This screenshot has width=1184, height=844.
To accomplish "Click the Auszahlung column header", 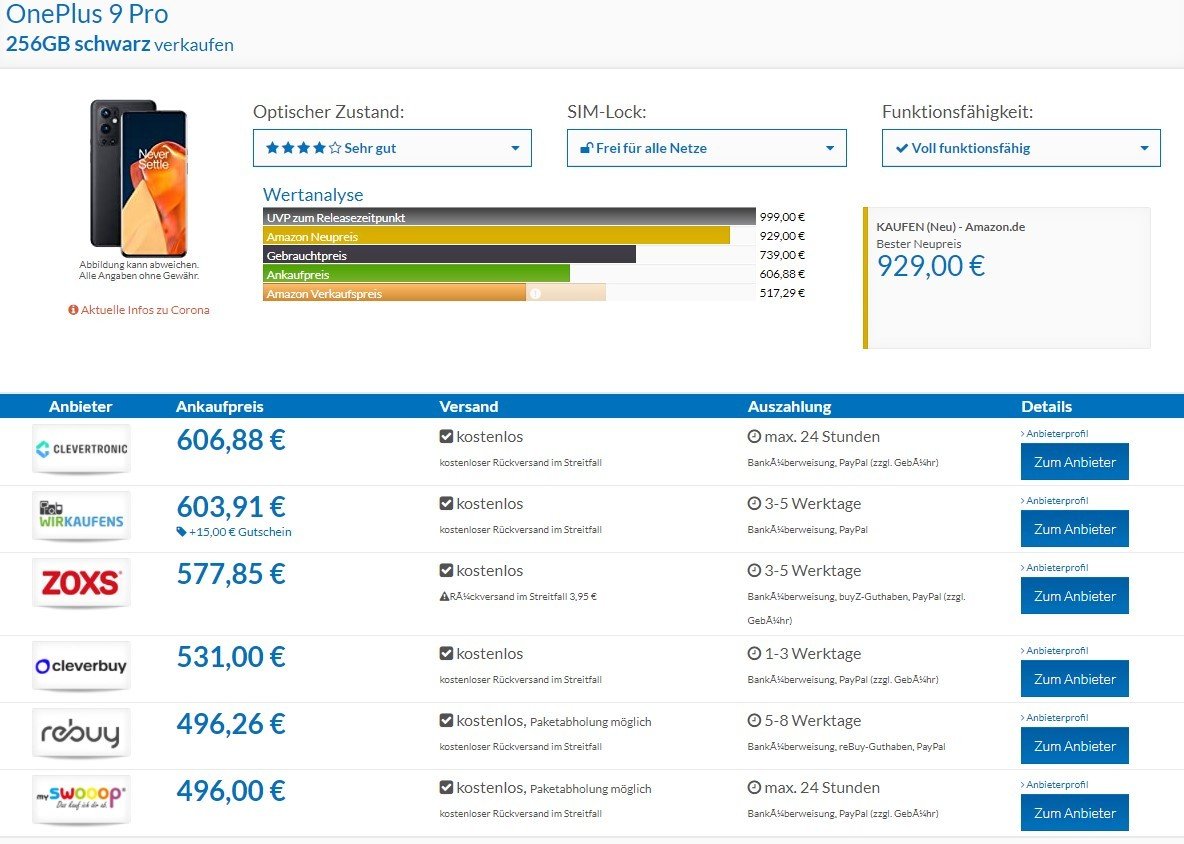I will (x=789, y=406).
